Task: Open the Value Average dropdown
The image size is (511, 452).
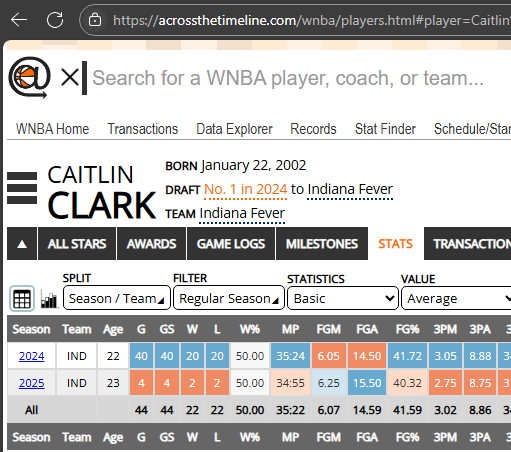Action: coord(456,298)
